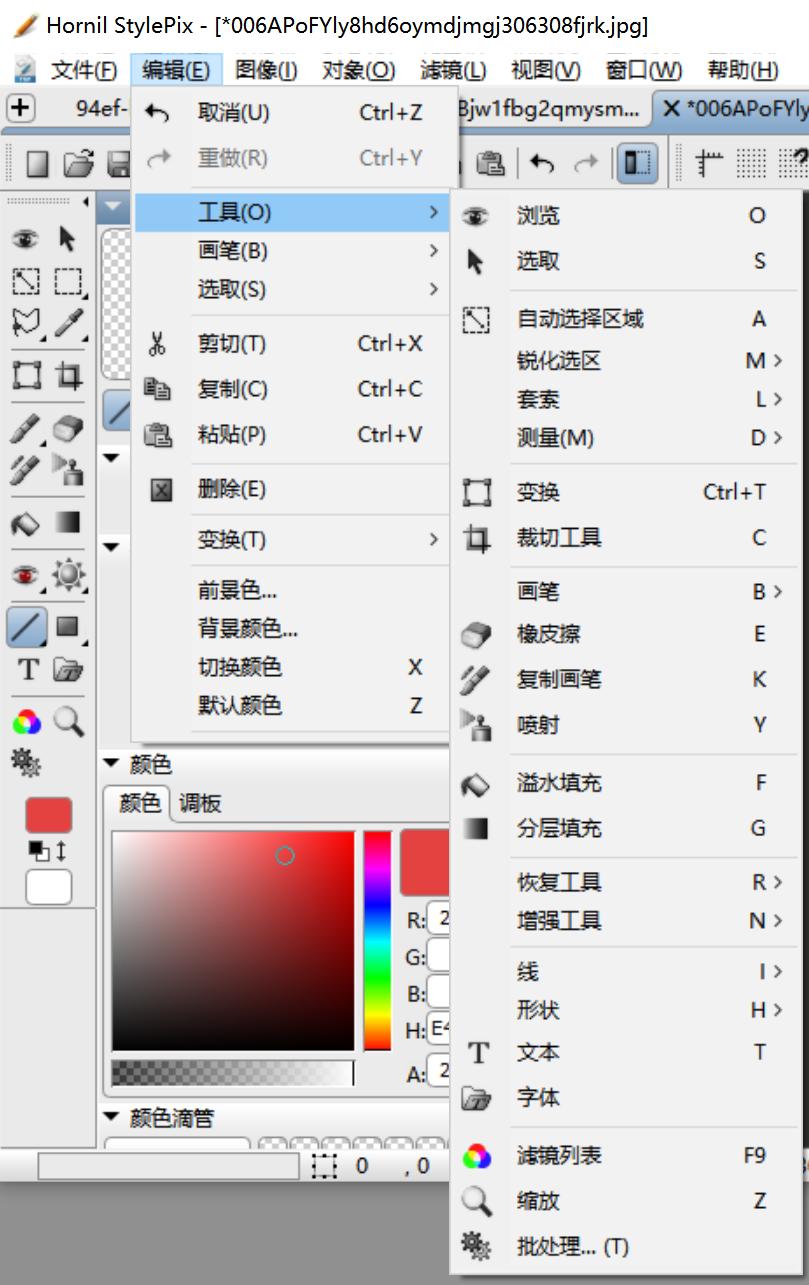The width and height of the screenshot is (809, 1285).
Task: Click inside the R value input field
Action: (440, 918)
